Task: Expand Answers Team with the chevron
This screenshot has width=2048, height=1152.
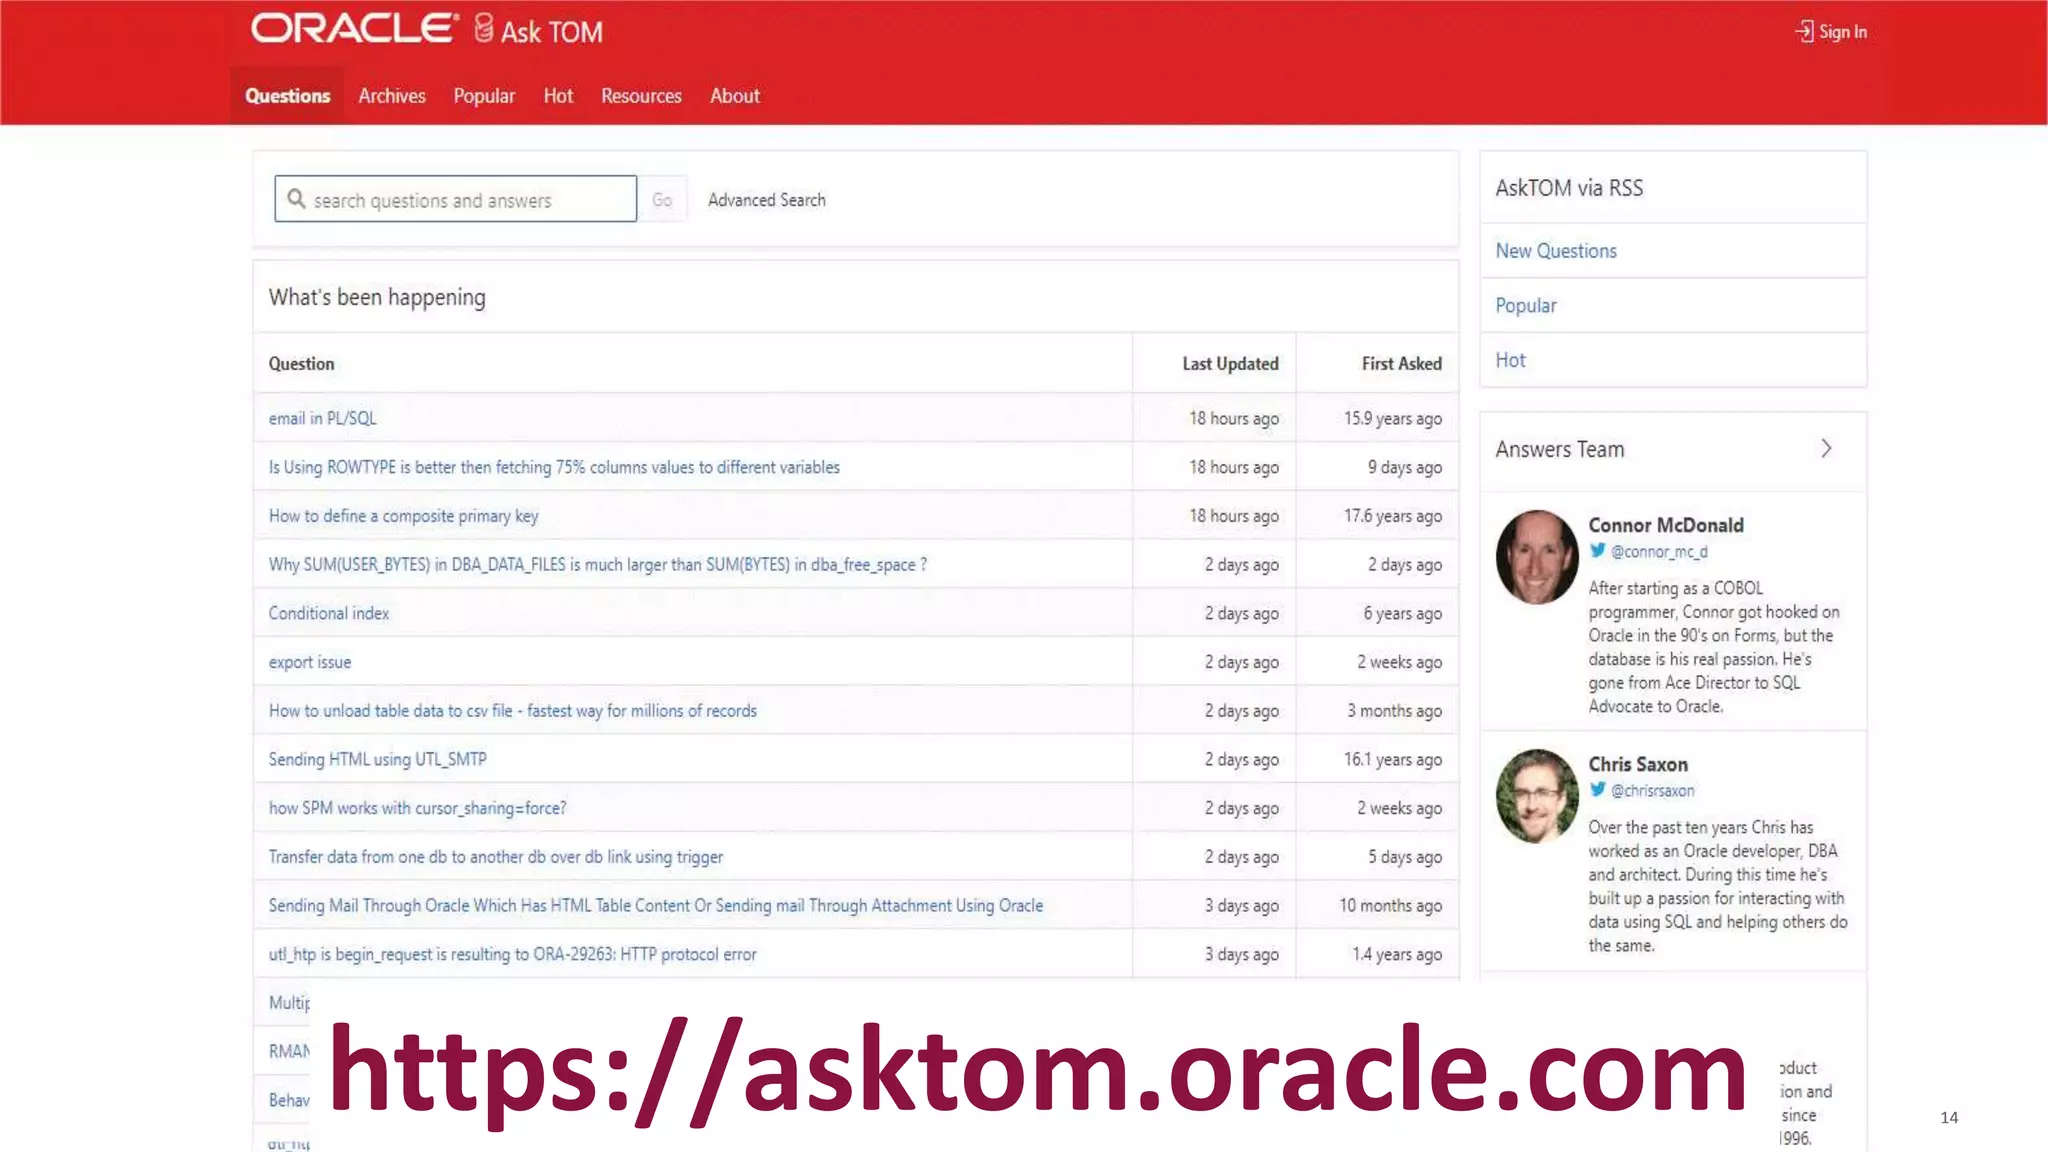Action: tap(1826, 449)
